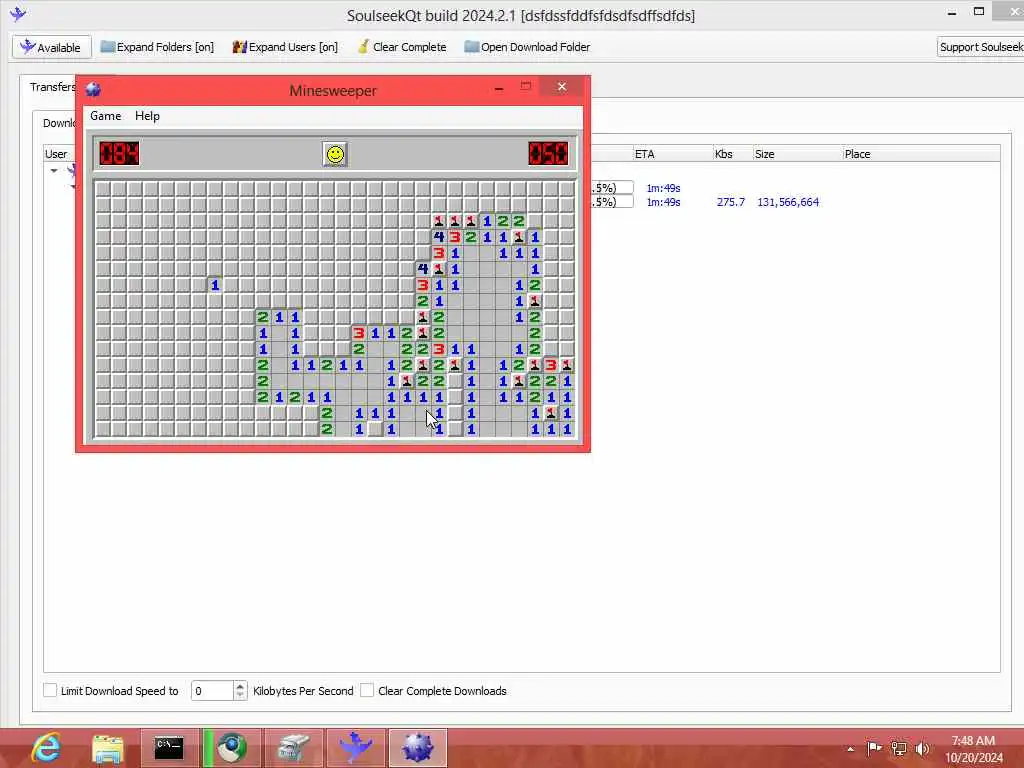Click the flag directly right of the dark 4
The height and width of the screenshot is (768, 1024).
[x=439, y=269]
